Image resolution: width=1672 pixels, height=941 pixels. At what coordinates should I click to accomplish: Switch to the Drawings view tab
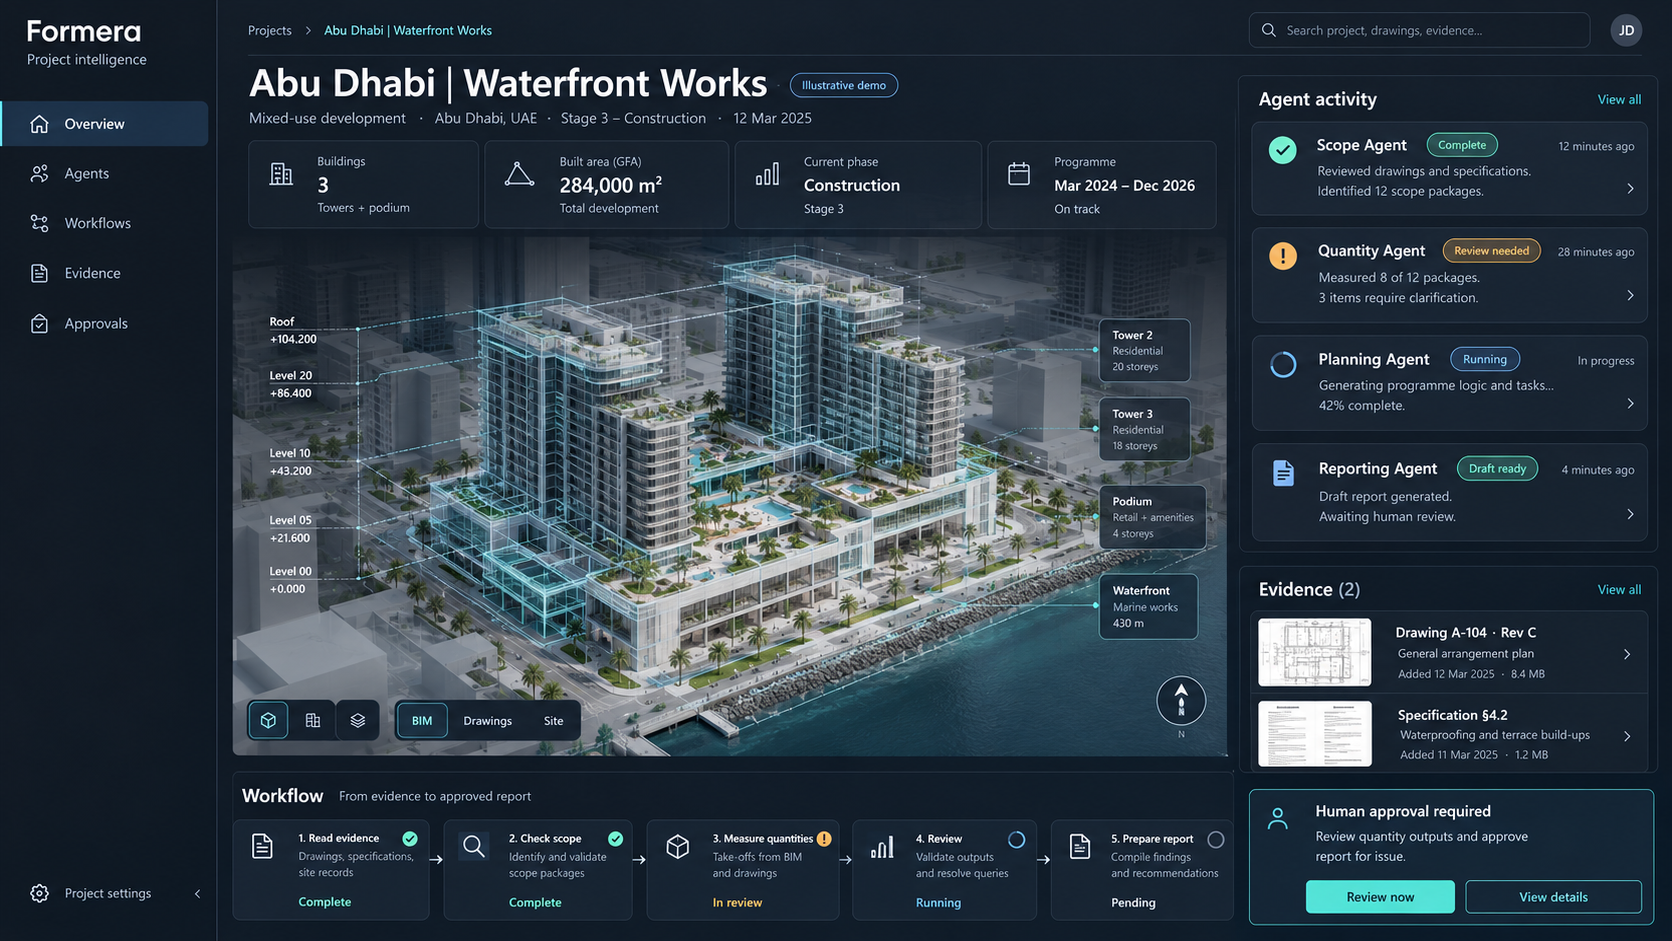pos(488,720)
